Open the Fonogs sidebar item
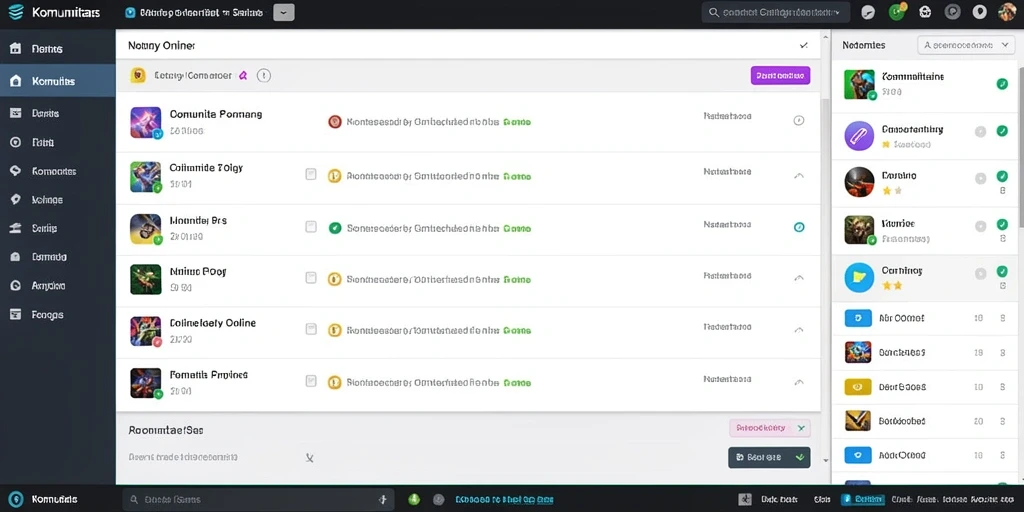The width and height of the screenshot is (1024, 512). pos(57,315)
